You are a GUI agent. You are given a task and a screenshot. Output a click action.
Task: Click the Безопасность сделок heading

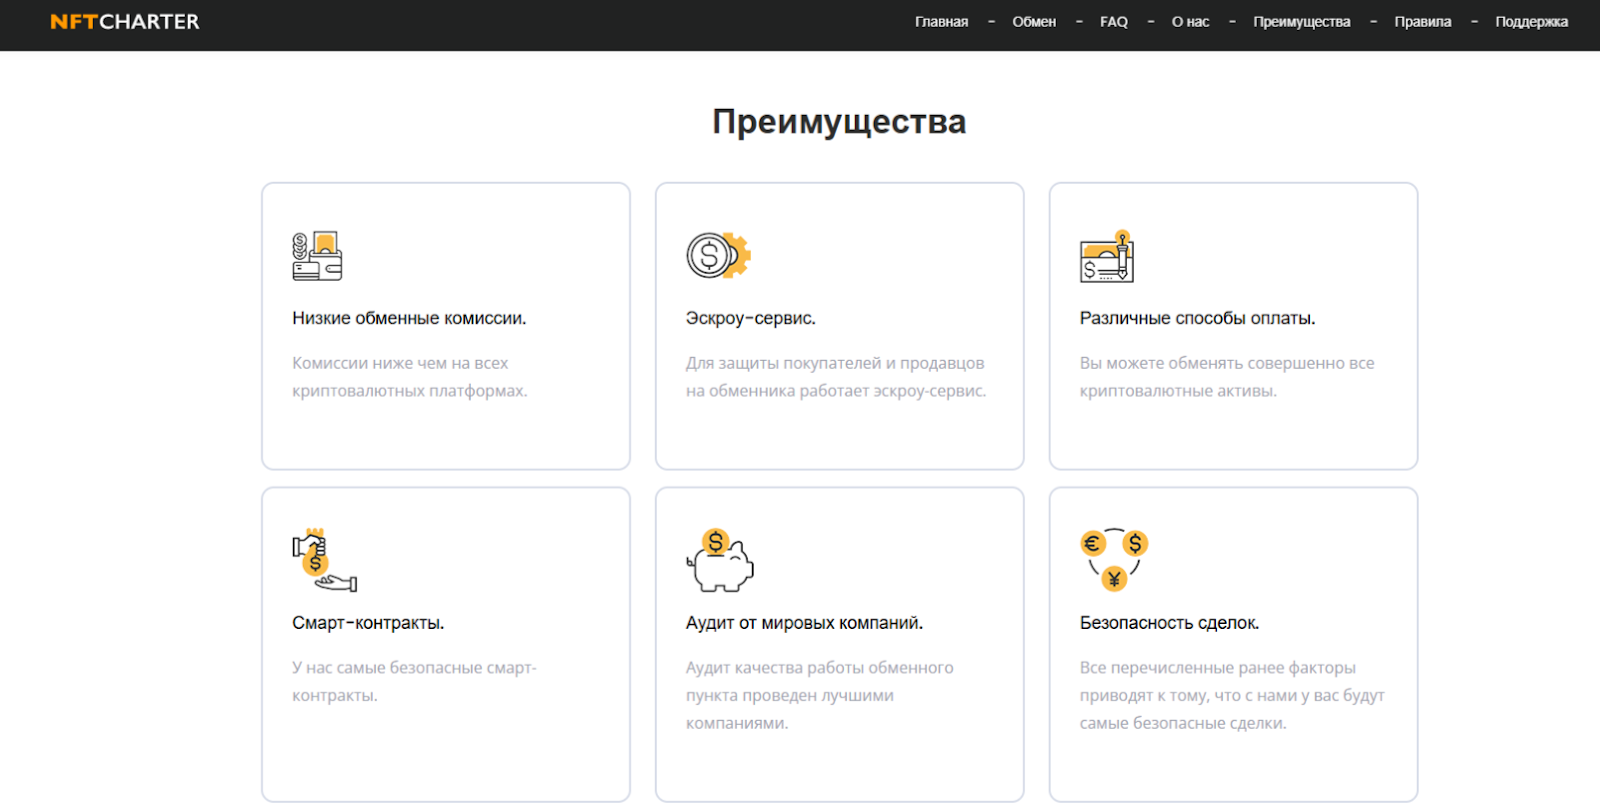pyautogui.click(x=1169, y=623)
